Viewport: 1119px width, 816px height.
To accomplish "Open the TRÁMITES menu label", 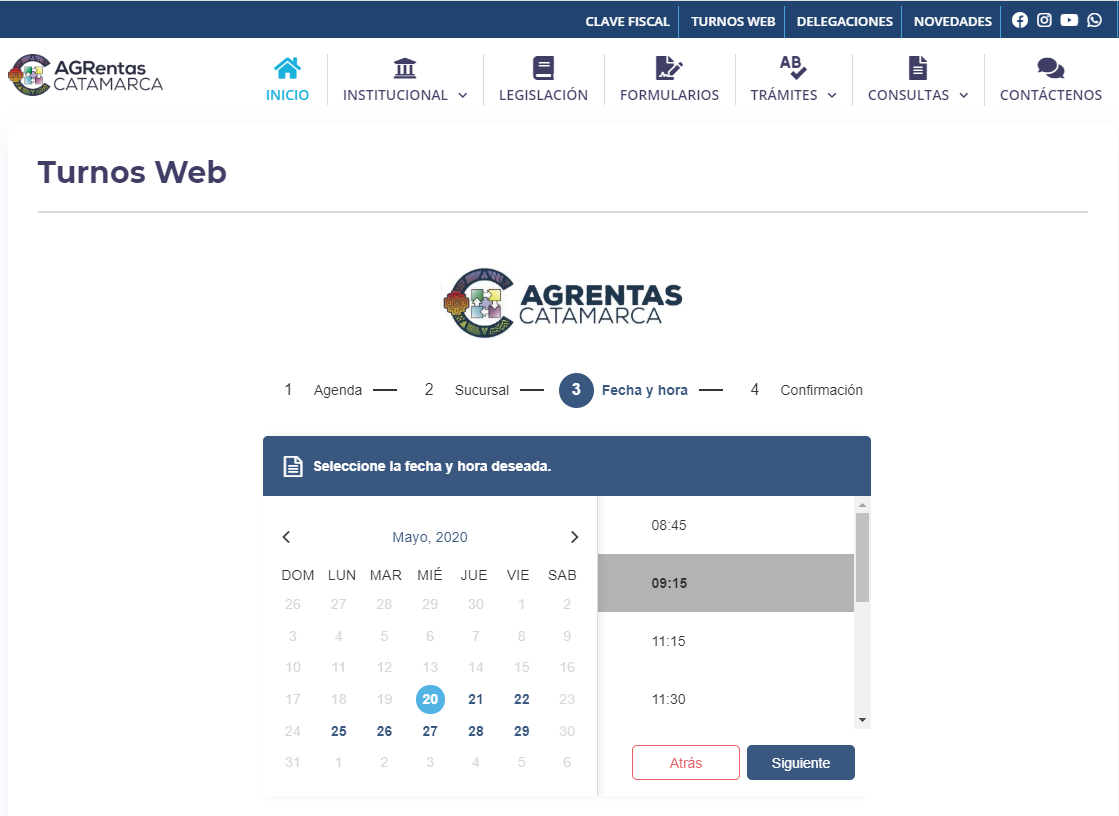I will coord(784,95).
